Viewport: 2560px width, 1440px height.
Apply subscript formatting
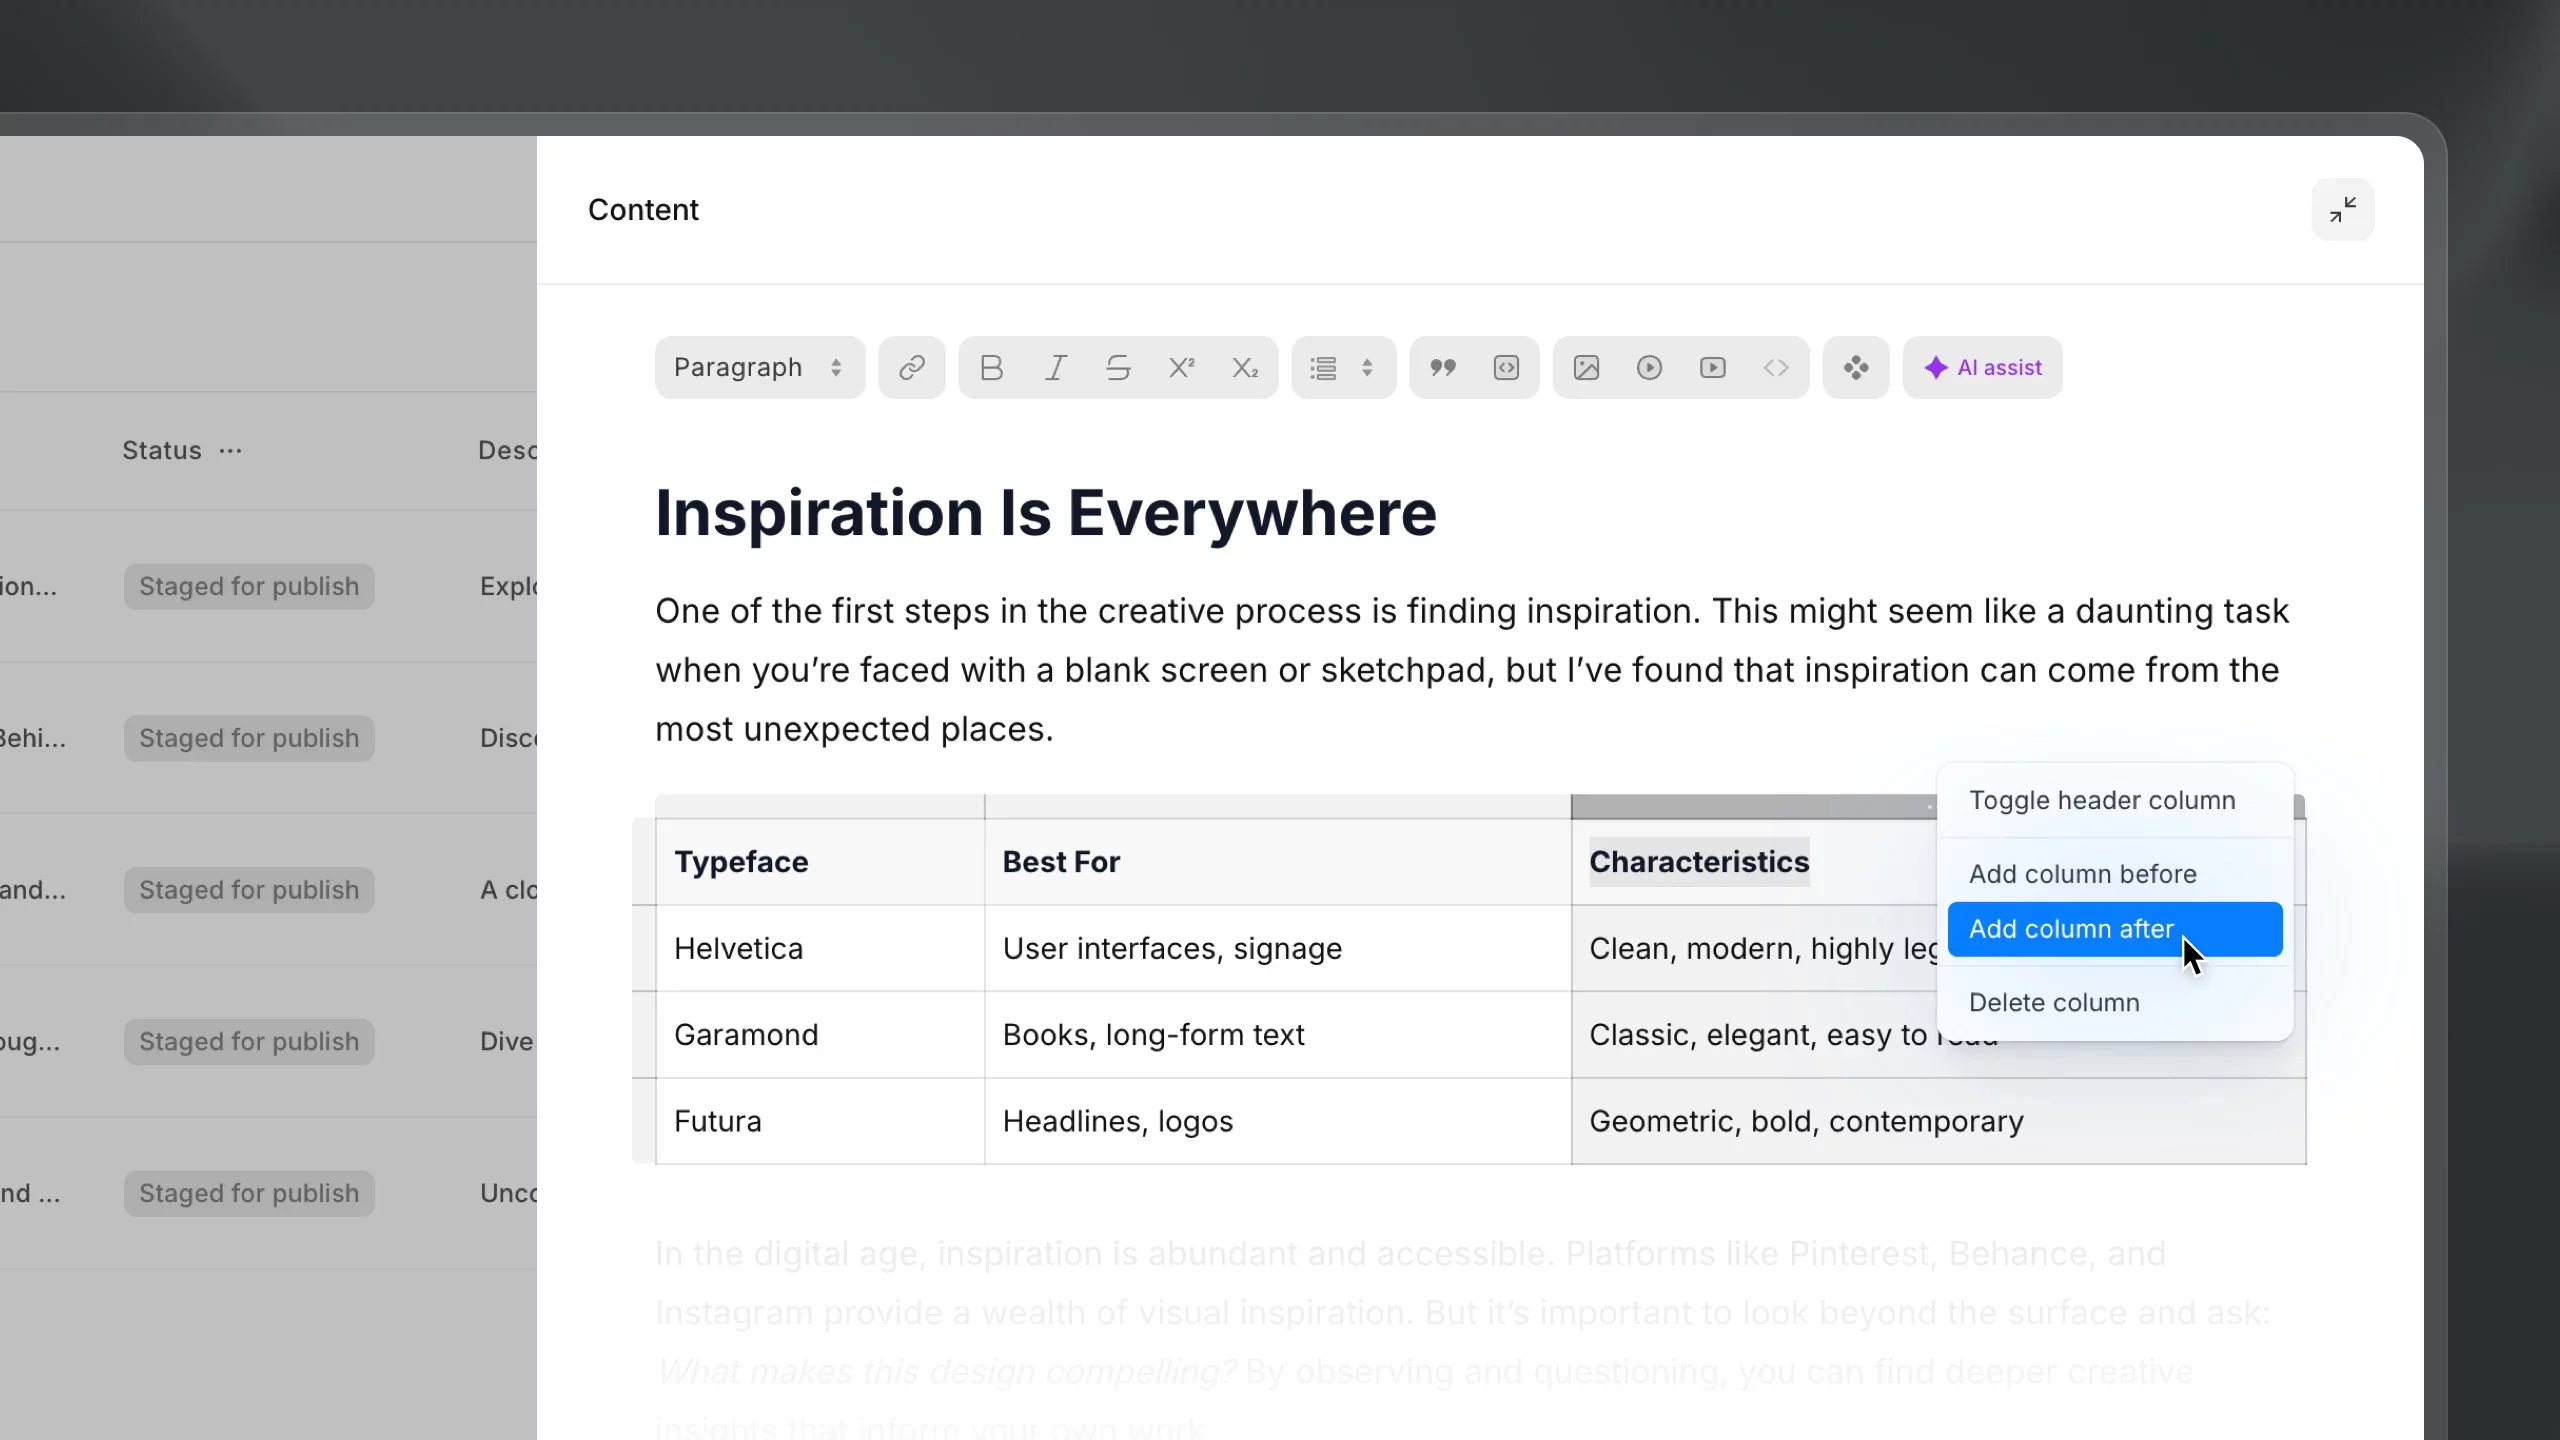click(1245, 367)
